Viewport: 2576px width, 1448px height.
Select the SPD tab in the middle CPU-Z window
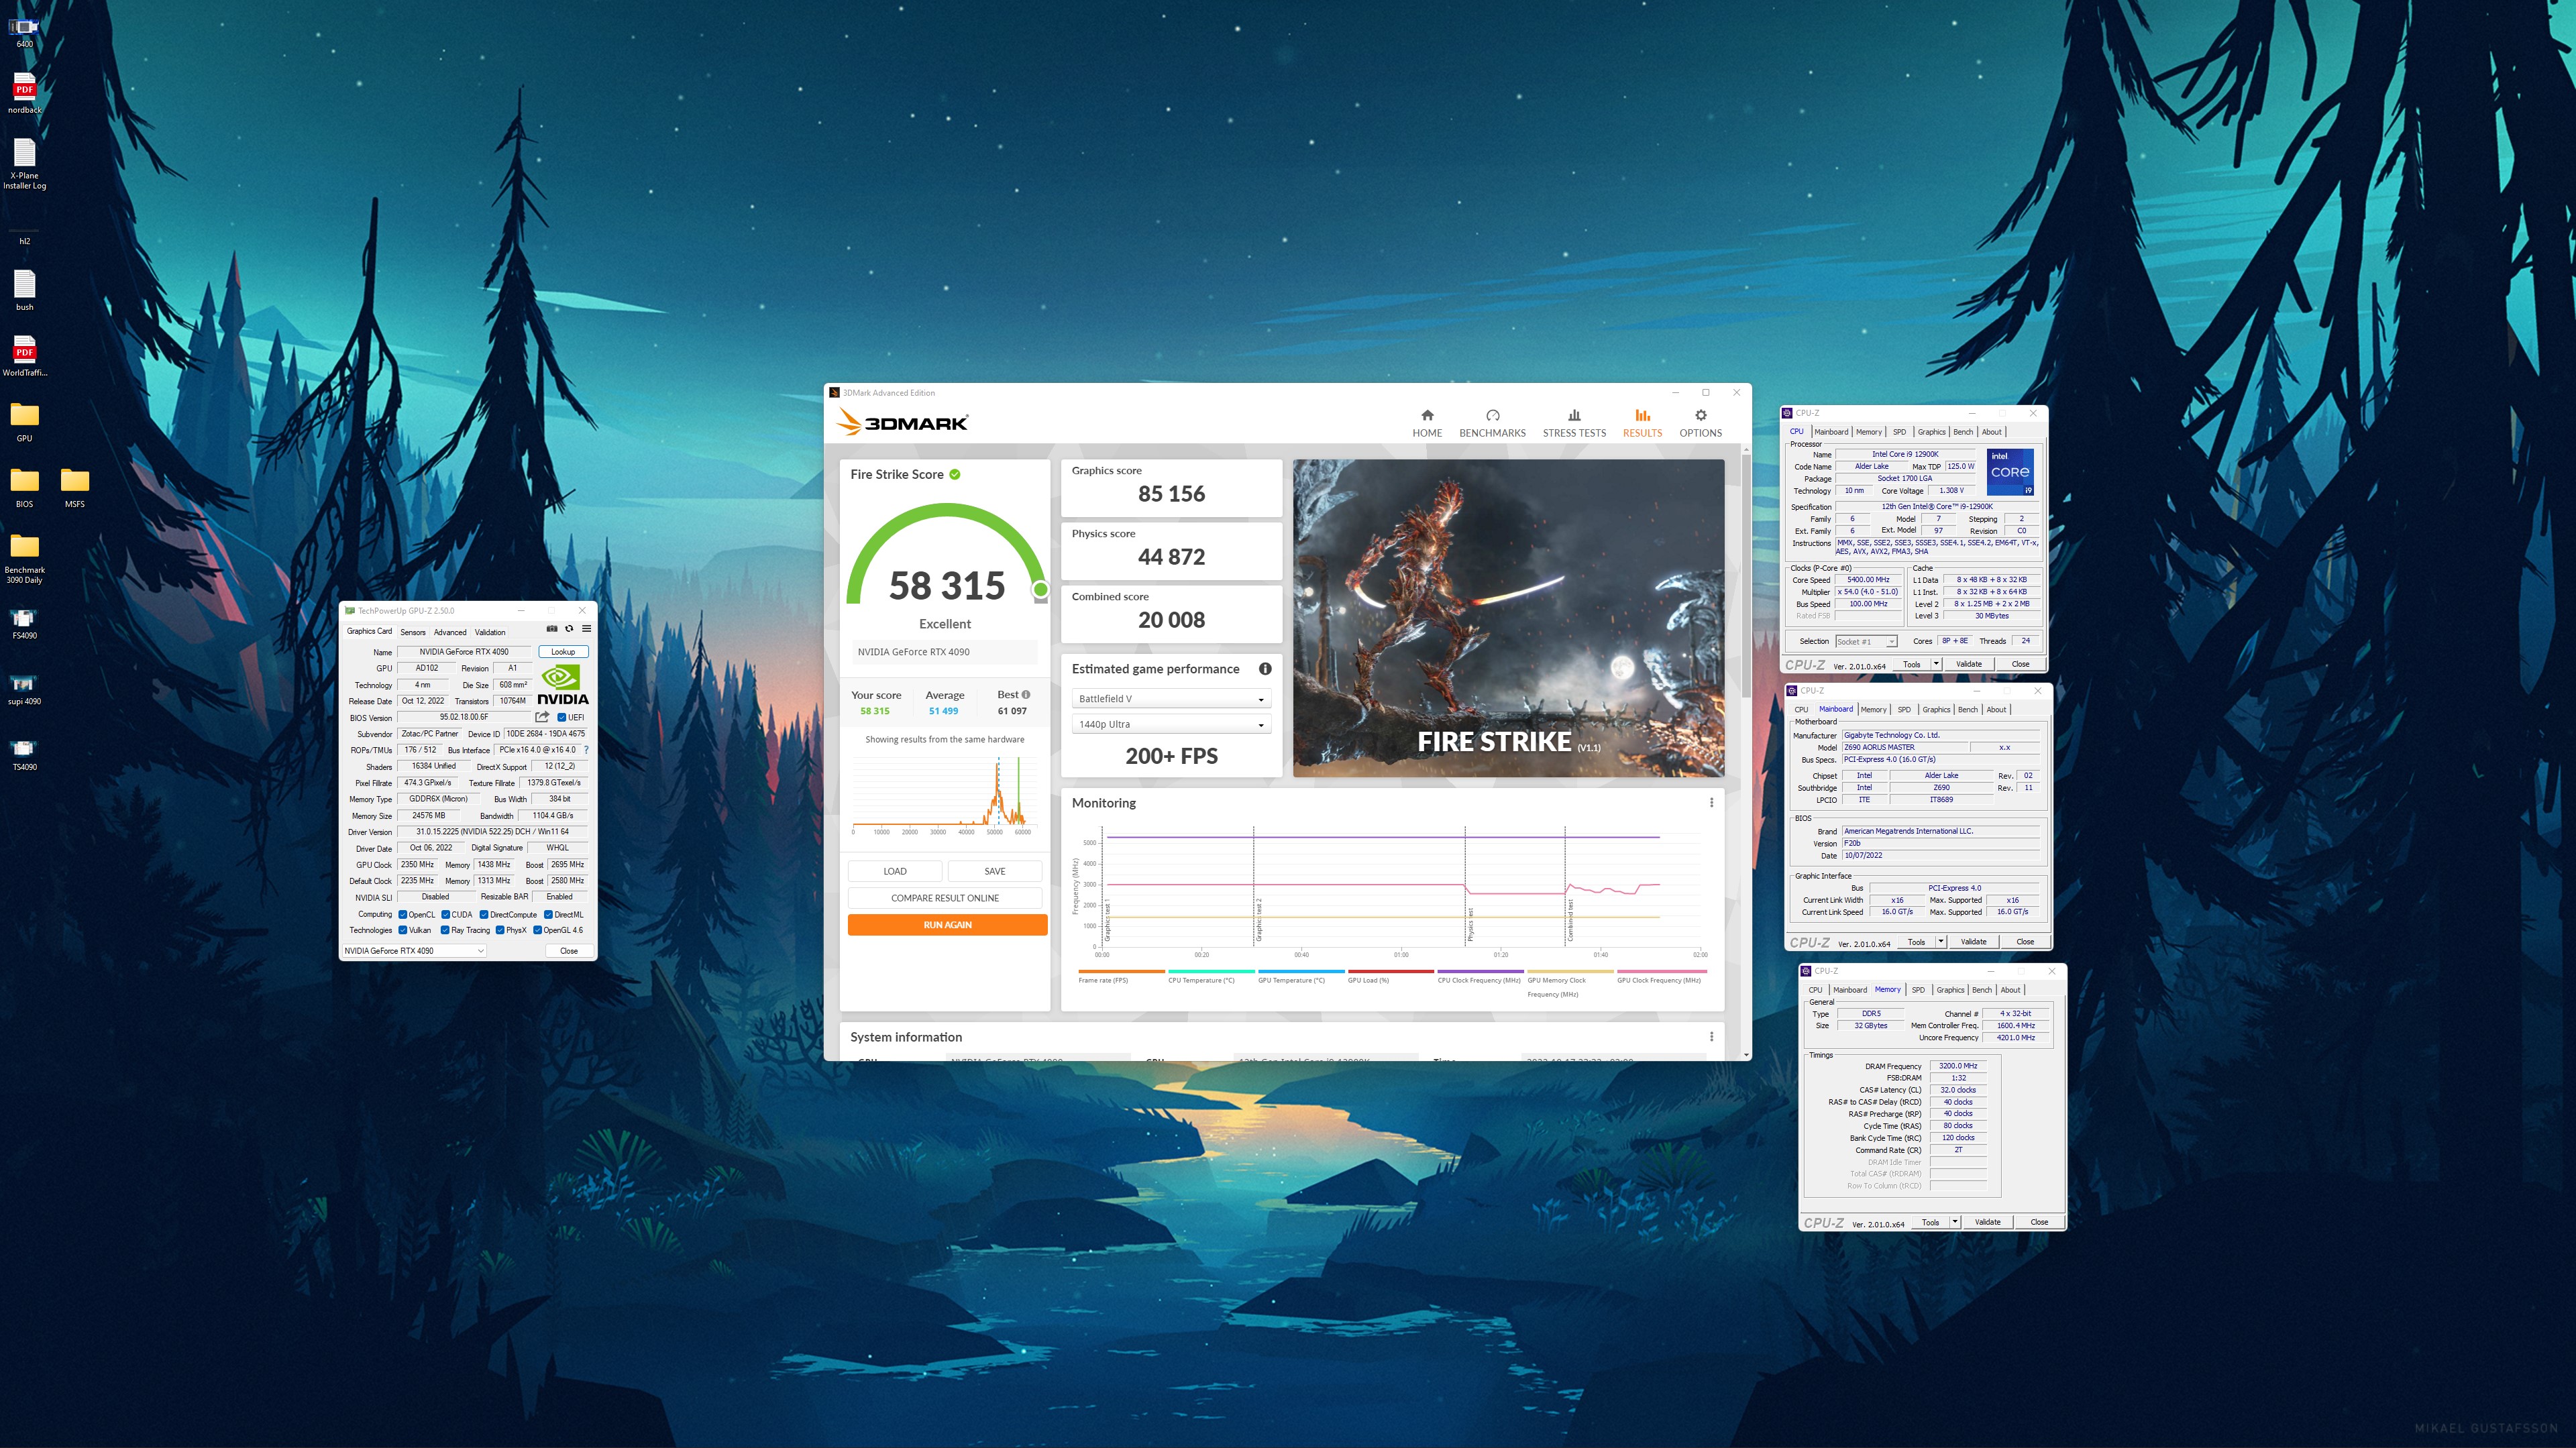click(1904, 710)
